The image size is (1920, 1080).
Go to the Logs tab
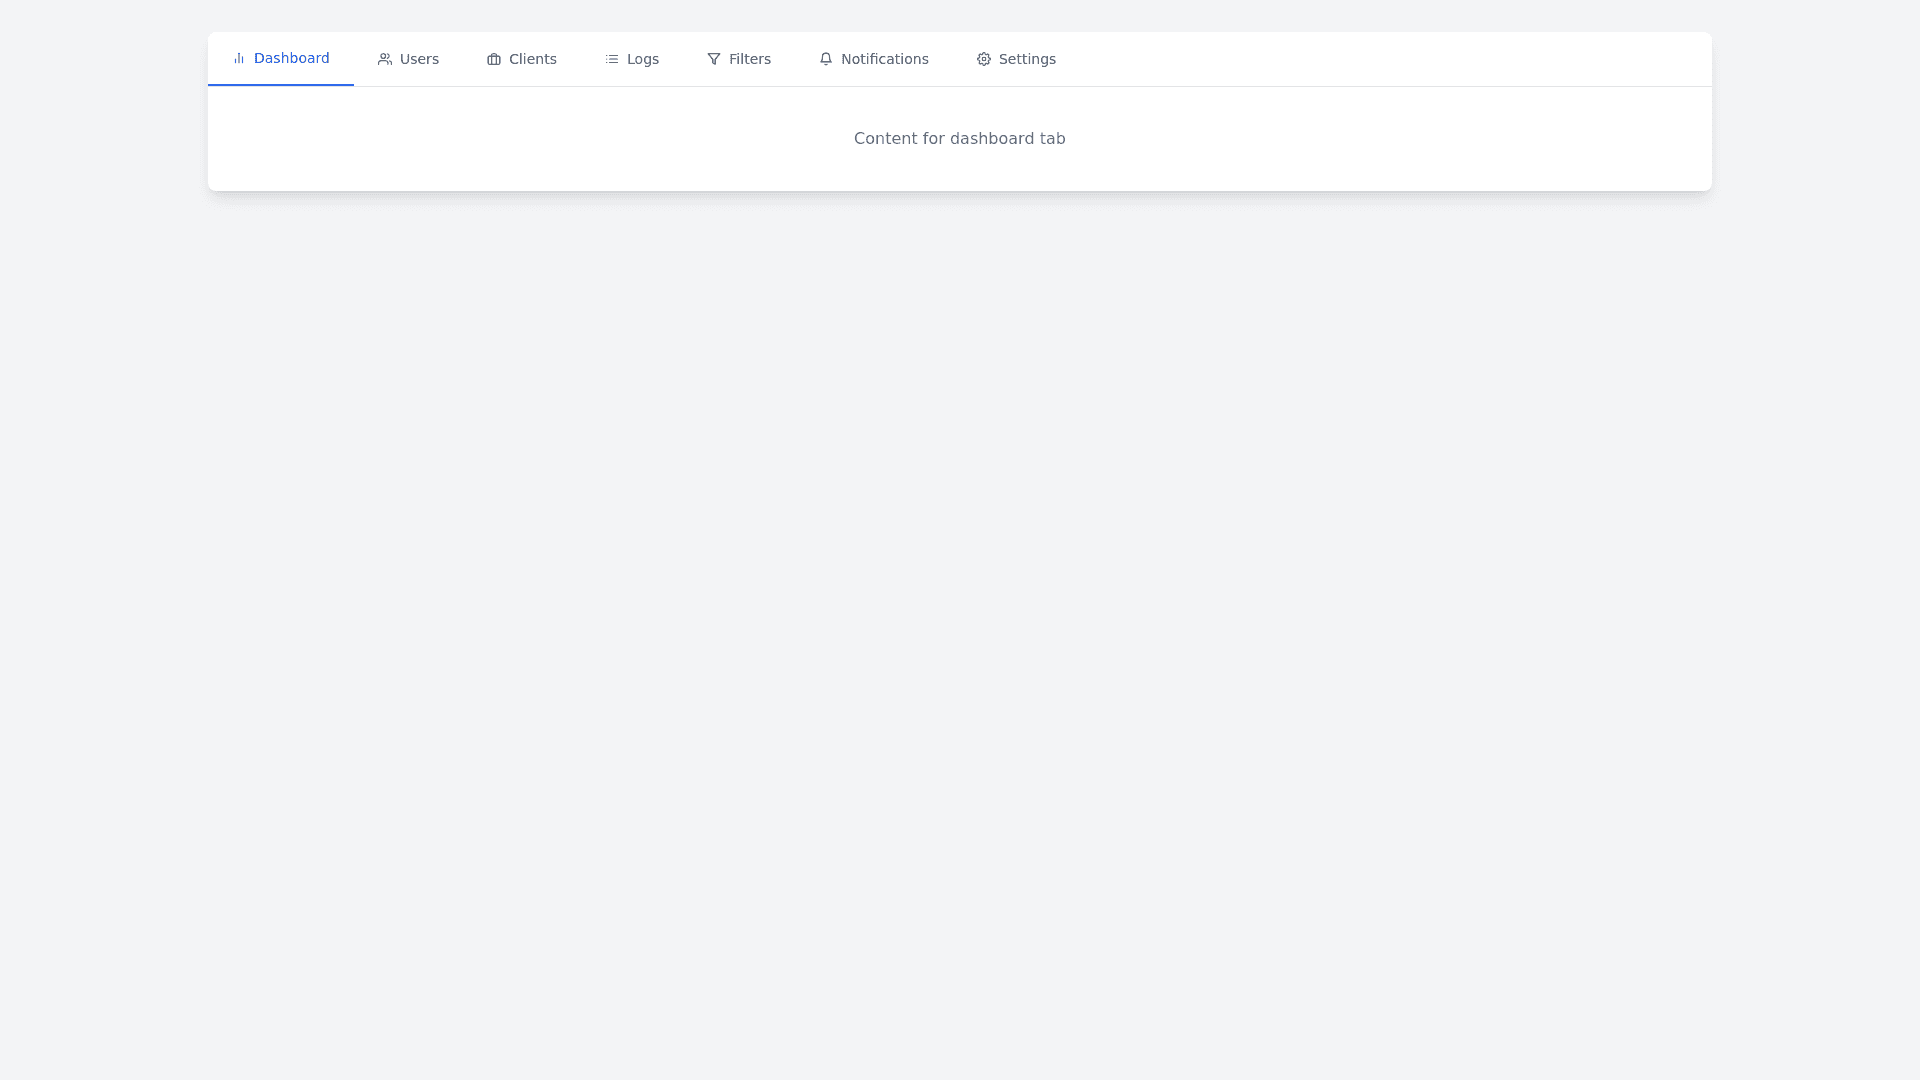click(x=642, y=60)
